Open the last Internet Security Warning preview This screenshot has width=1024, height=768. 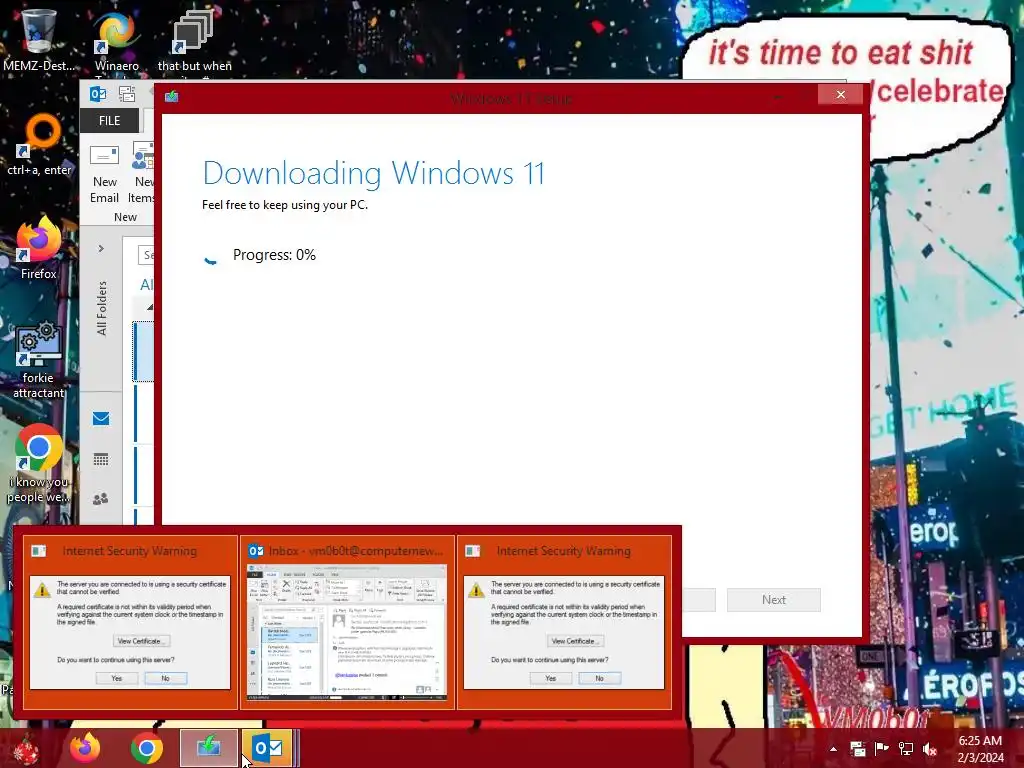pyautogui.click(x=564, y=622)
